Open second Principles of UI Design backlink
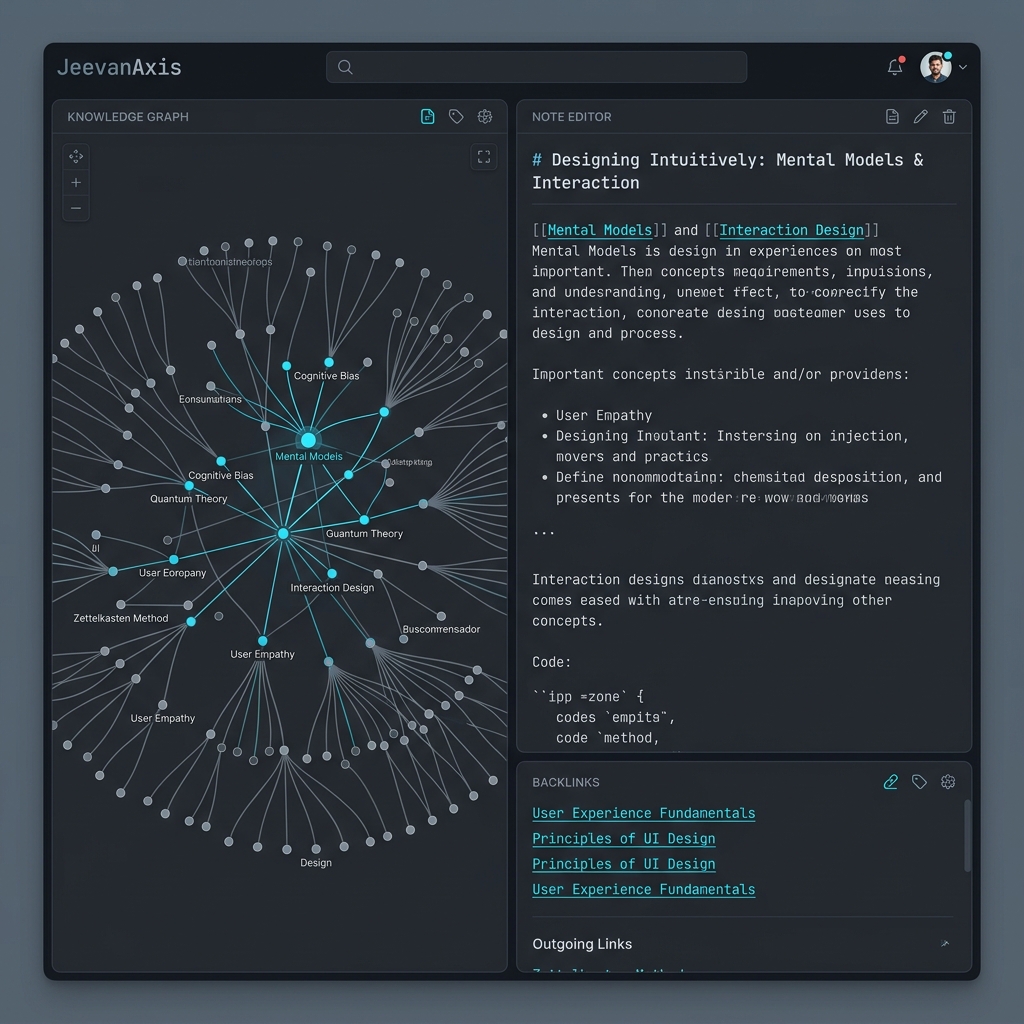Viewport: 1024px width, 1024px height. click(x=624, y=864)
